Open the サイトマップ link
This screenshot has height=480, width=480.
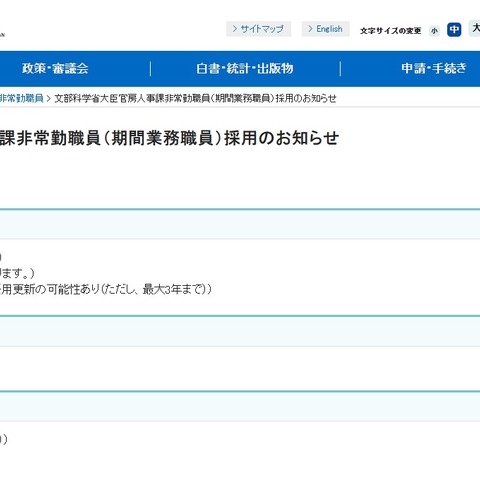coord(259,29)
